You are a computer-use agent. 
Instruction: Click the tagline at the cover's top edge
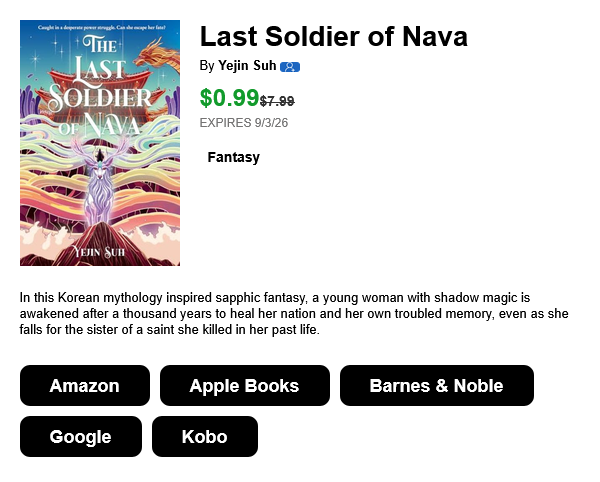tap(101, 27)
